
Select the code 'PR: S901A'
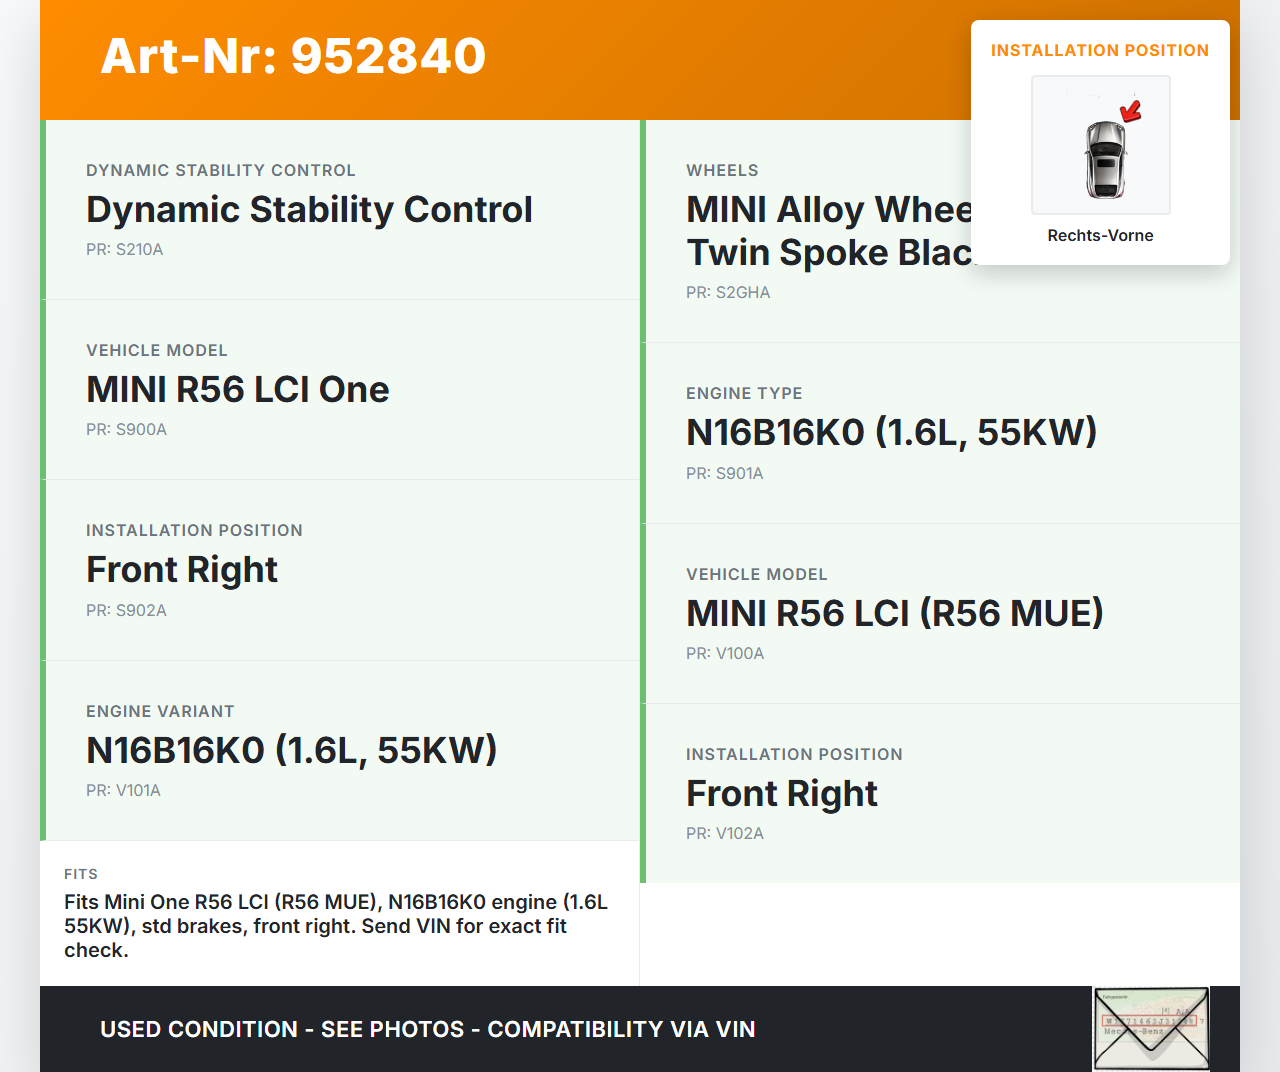[725, 474]
